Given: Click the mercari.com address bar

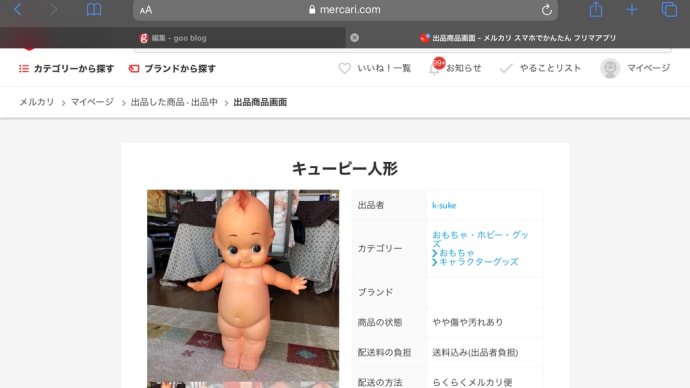Looking at the screenshot, I should coord(345,10).
